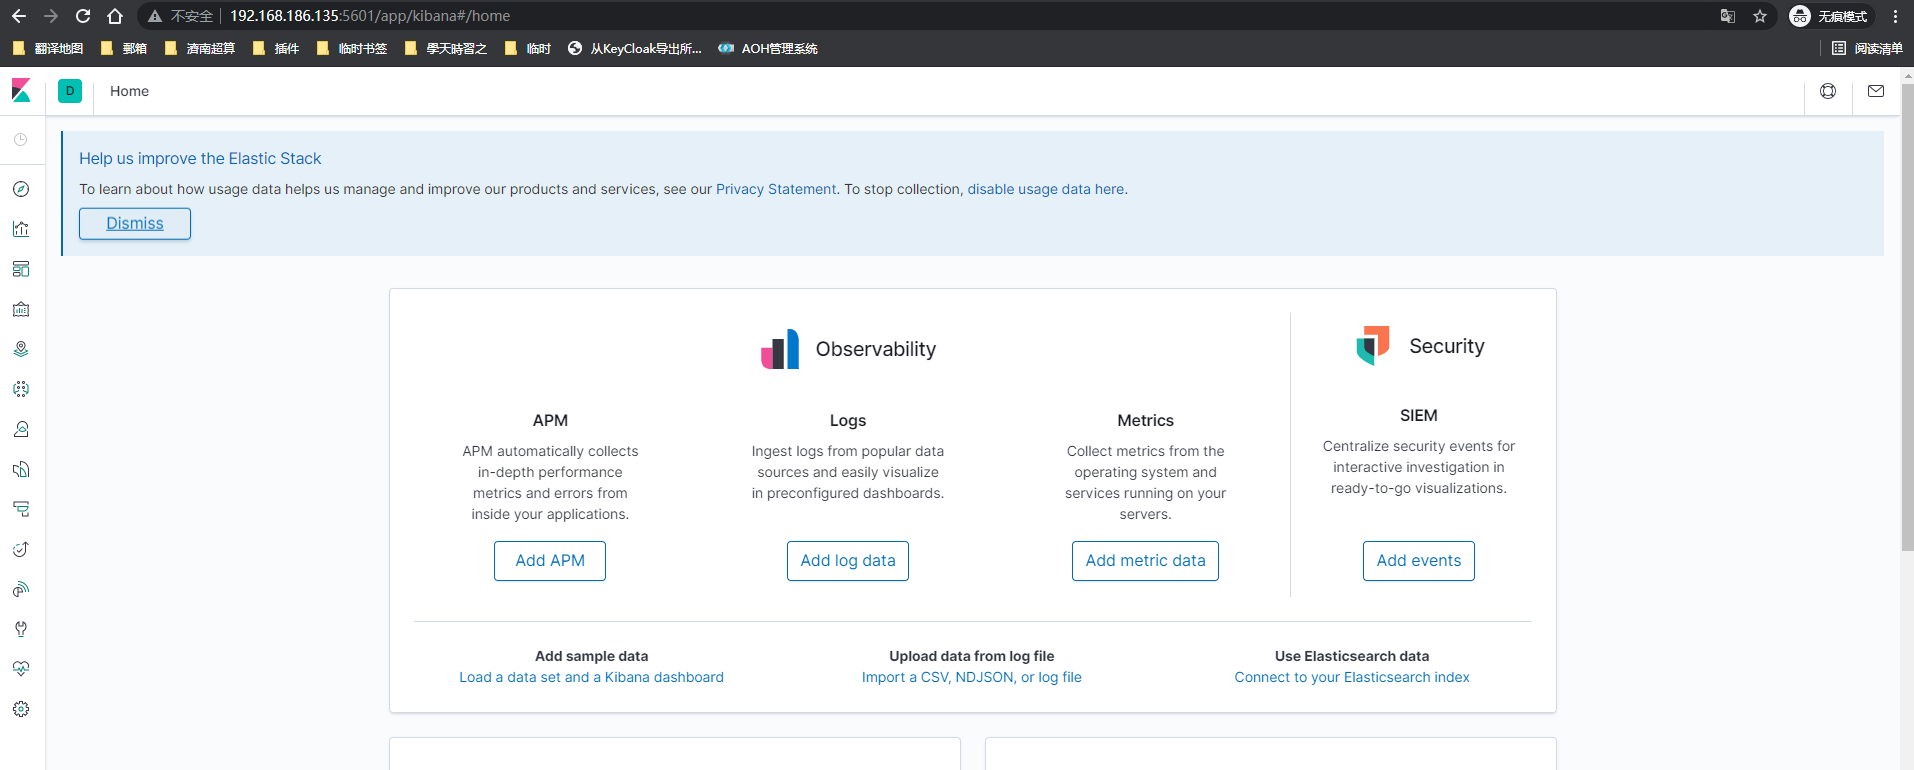Click the Metrics section title

(x=1146, y=421)
